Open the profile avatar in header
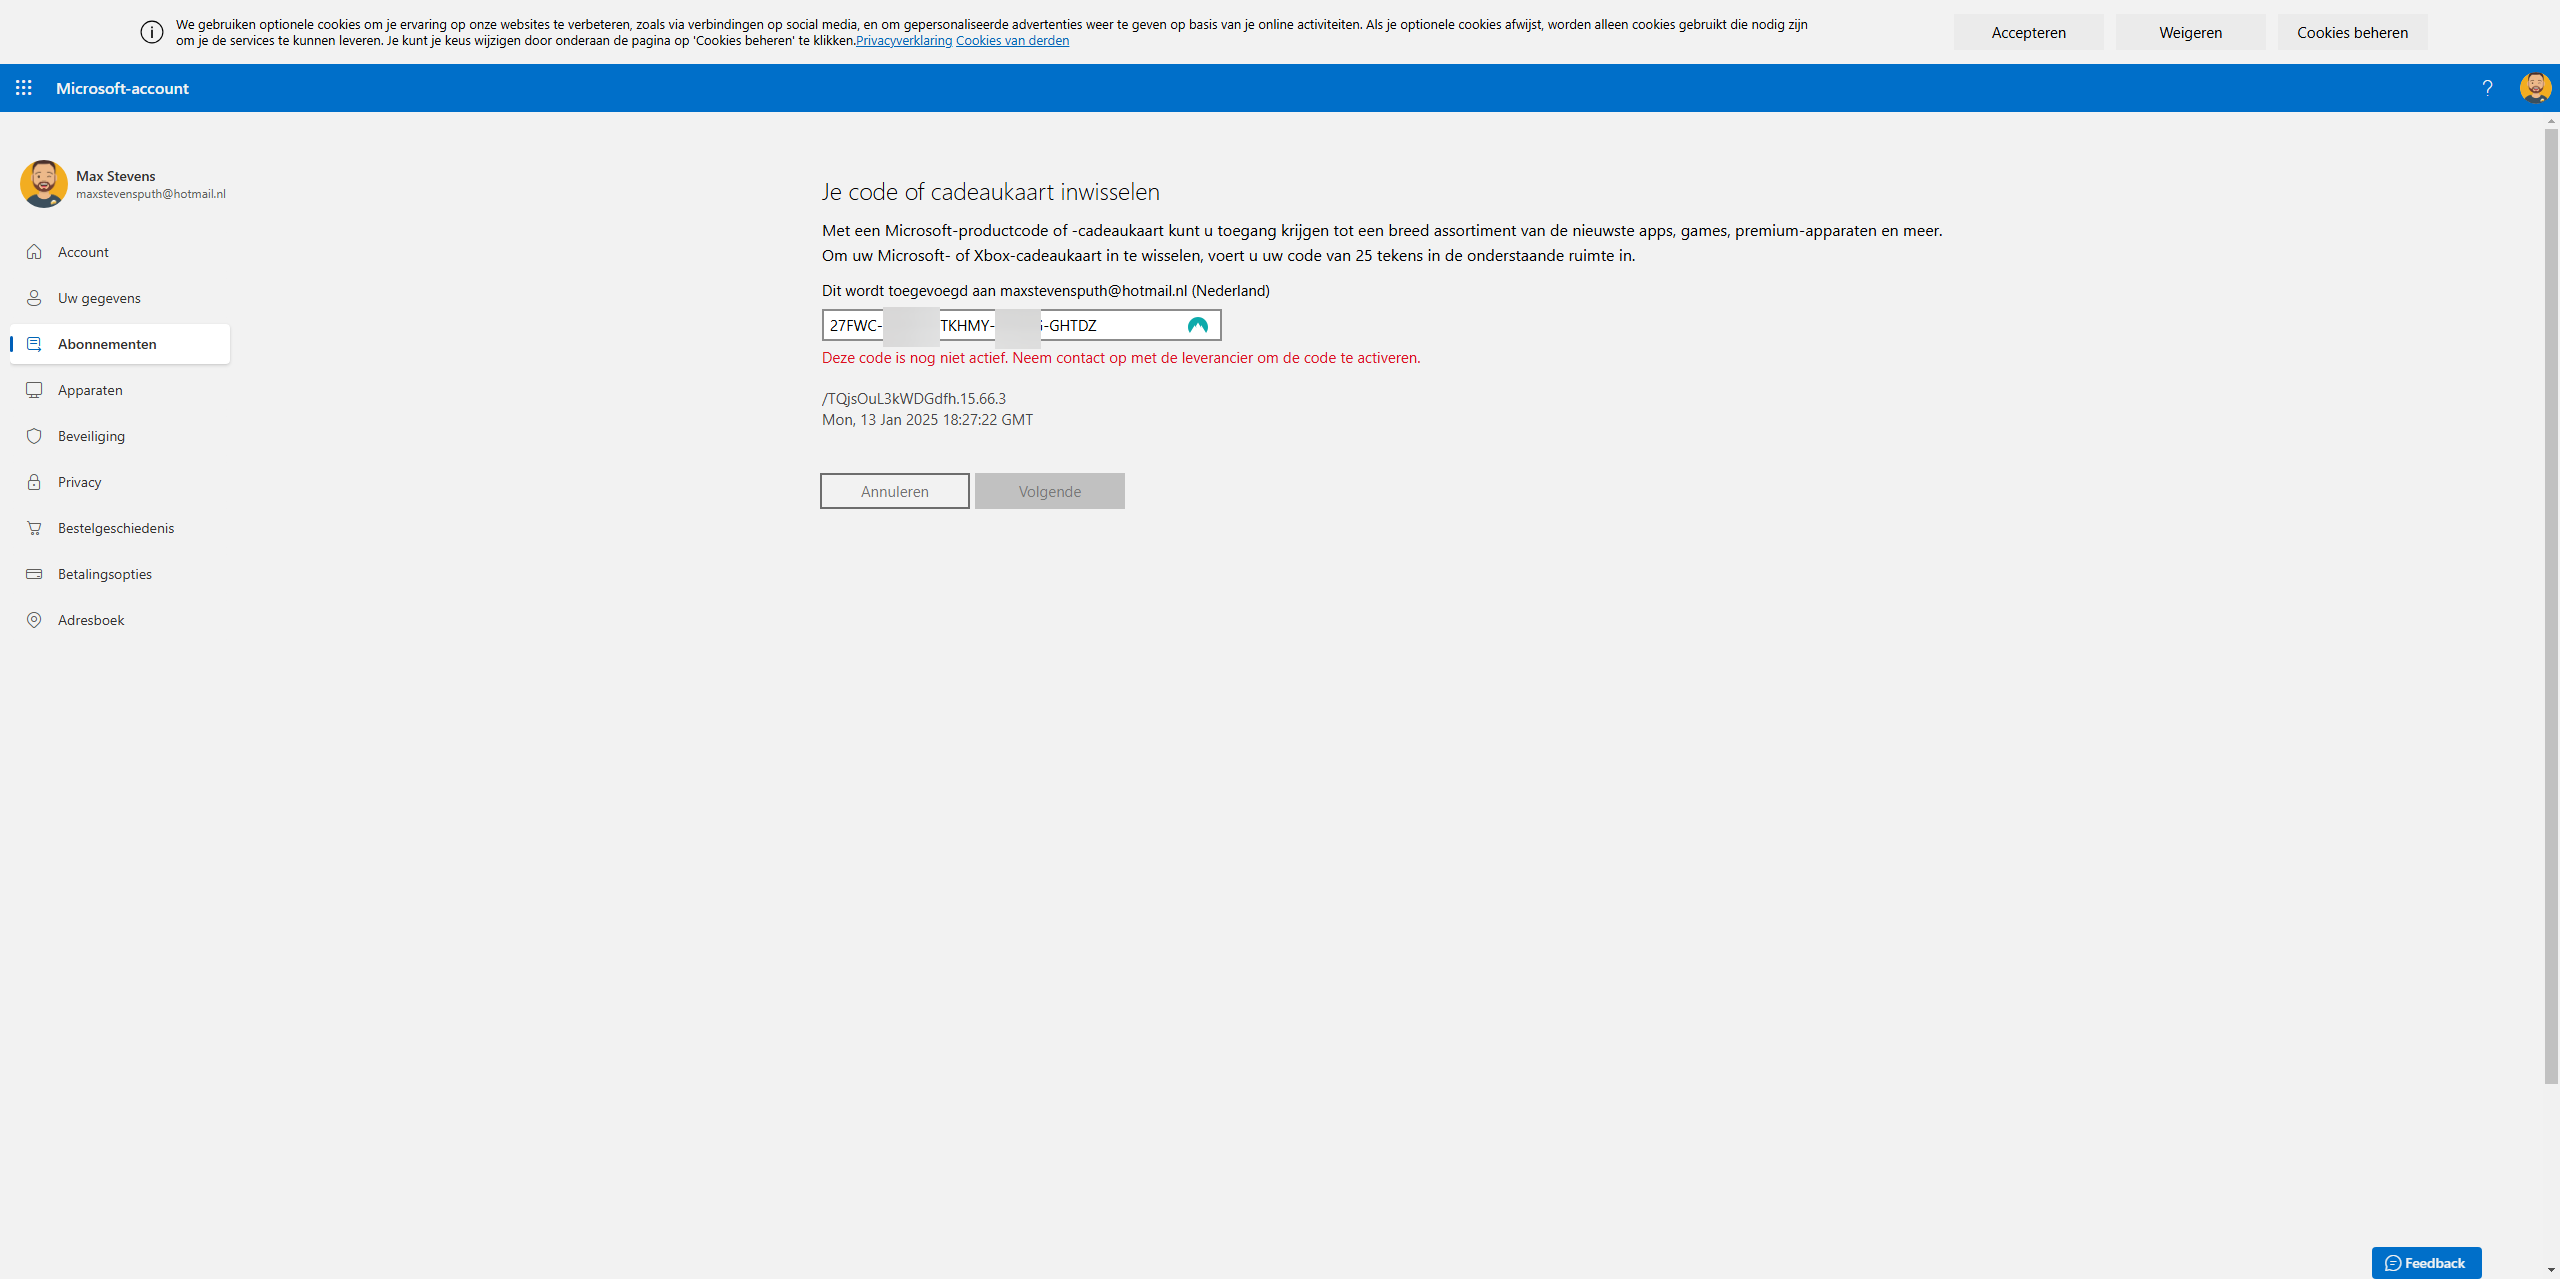The image size is (2560, 1279). [x=2535, y=88]
